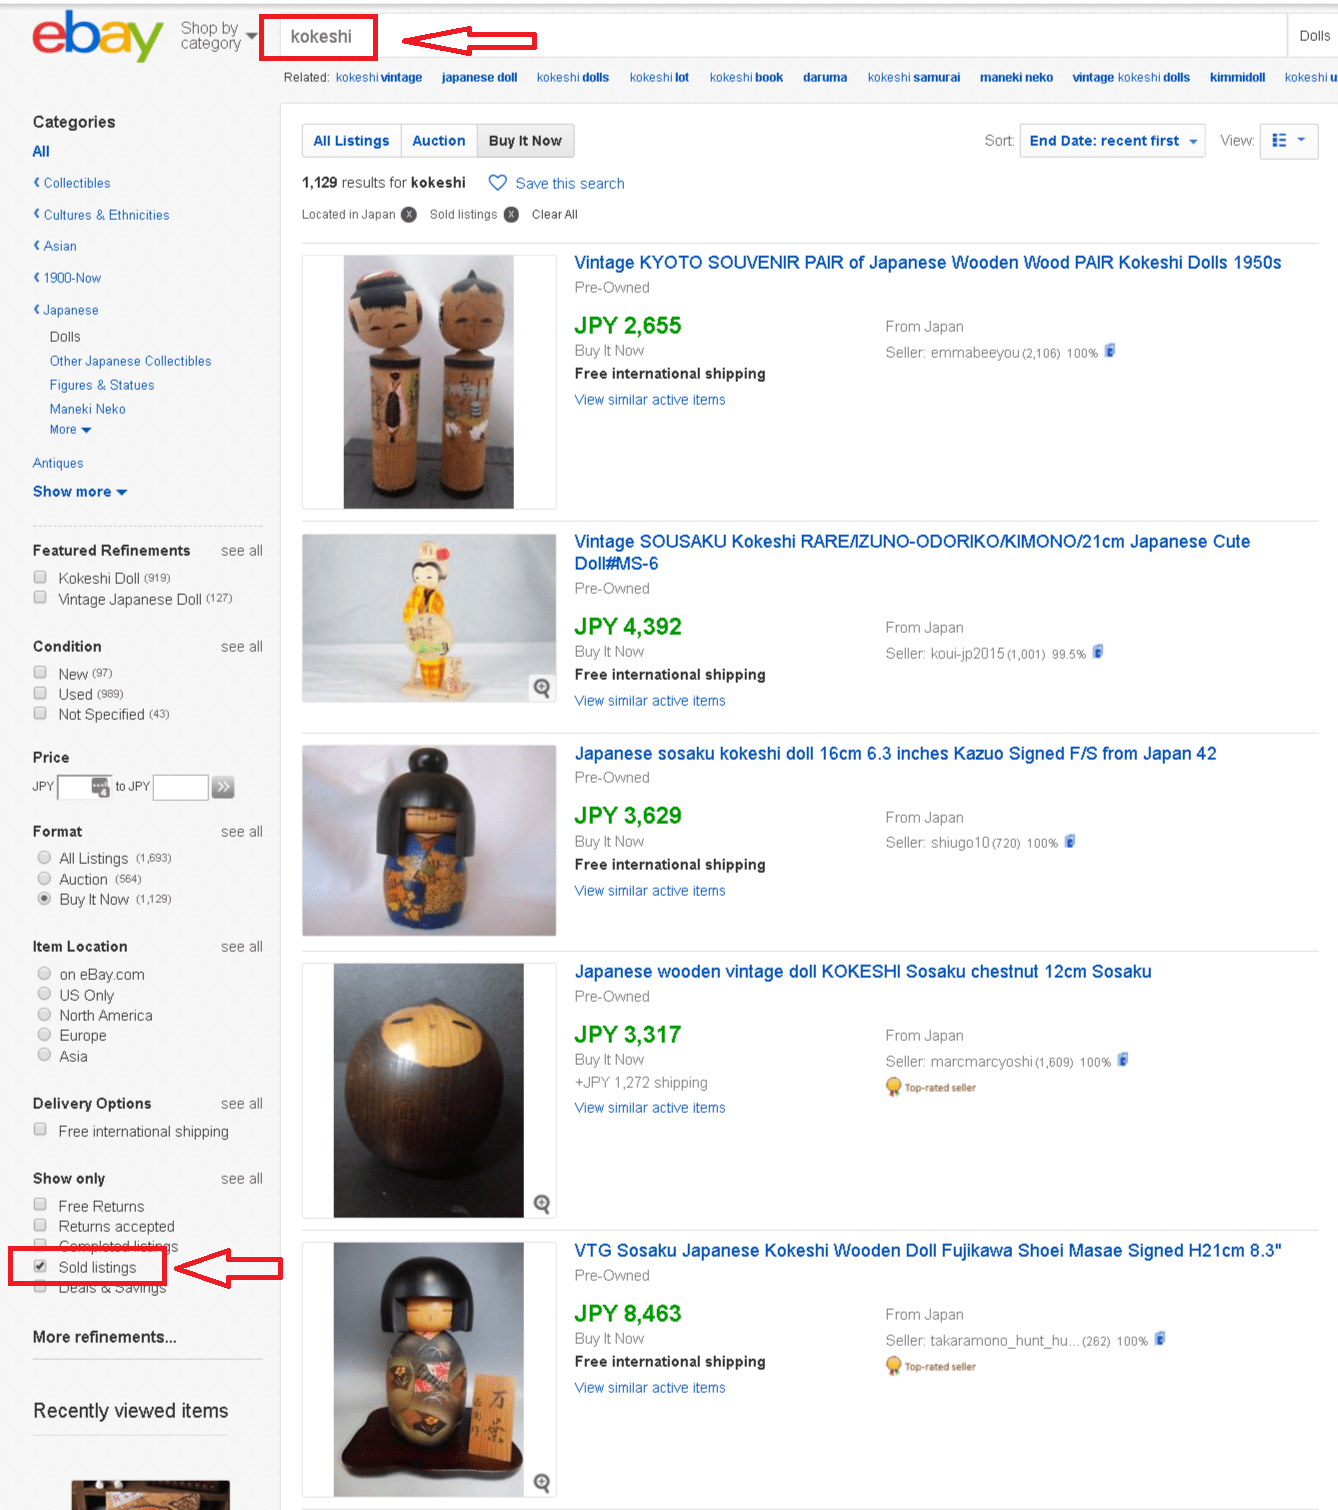Submit the price range arrow button
1338x1510 pixels.
(223, 787)
